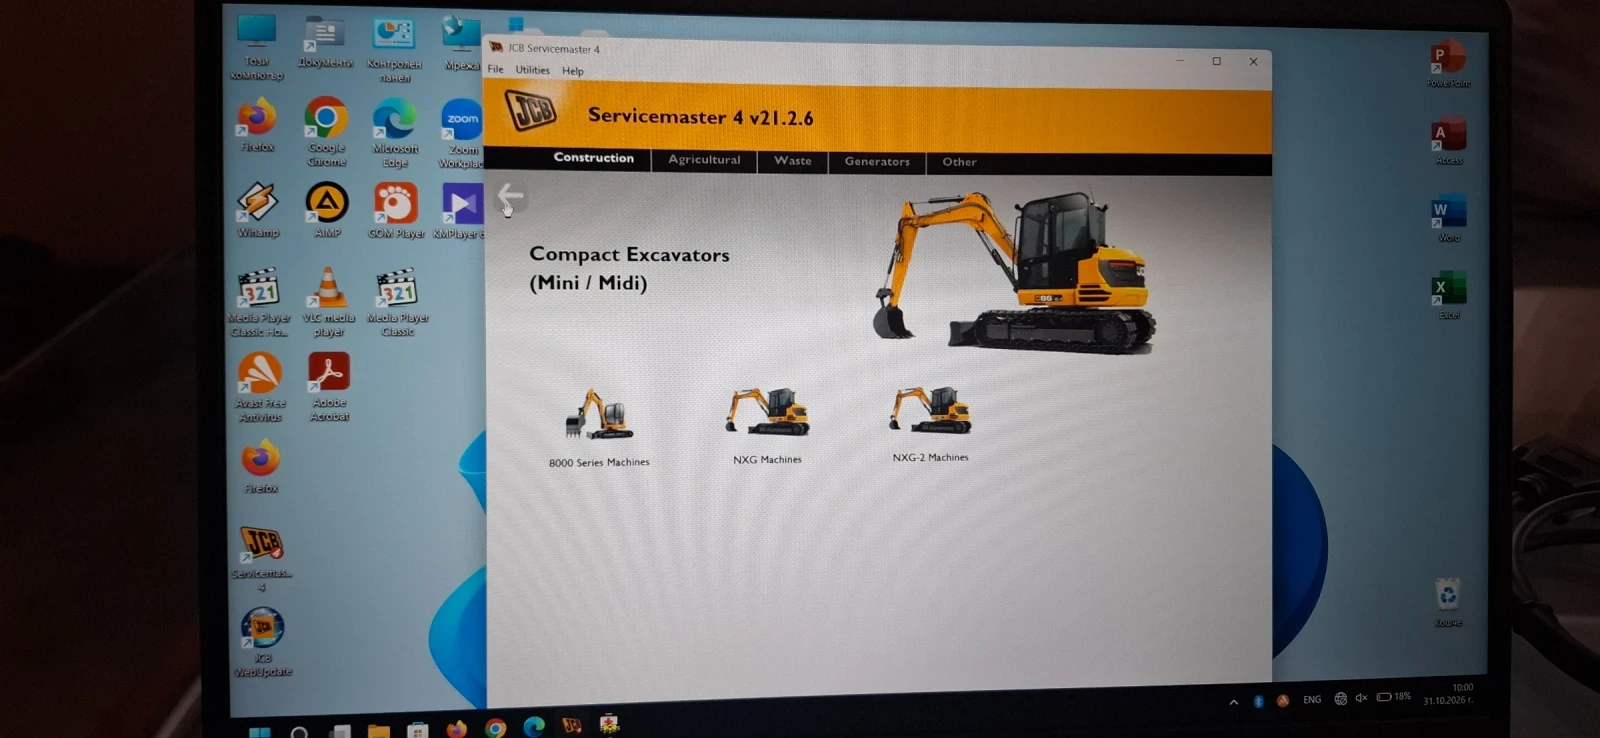Viewport: 1600px width, 738px height.
Task: Click the Chrome icon on the taskbar
Action: pos(495,728)
